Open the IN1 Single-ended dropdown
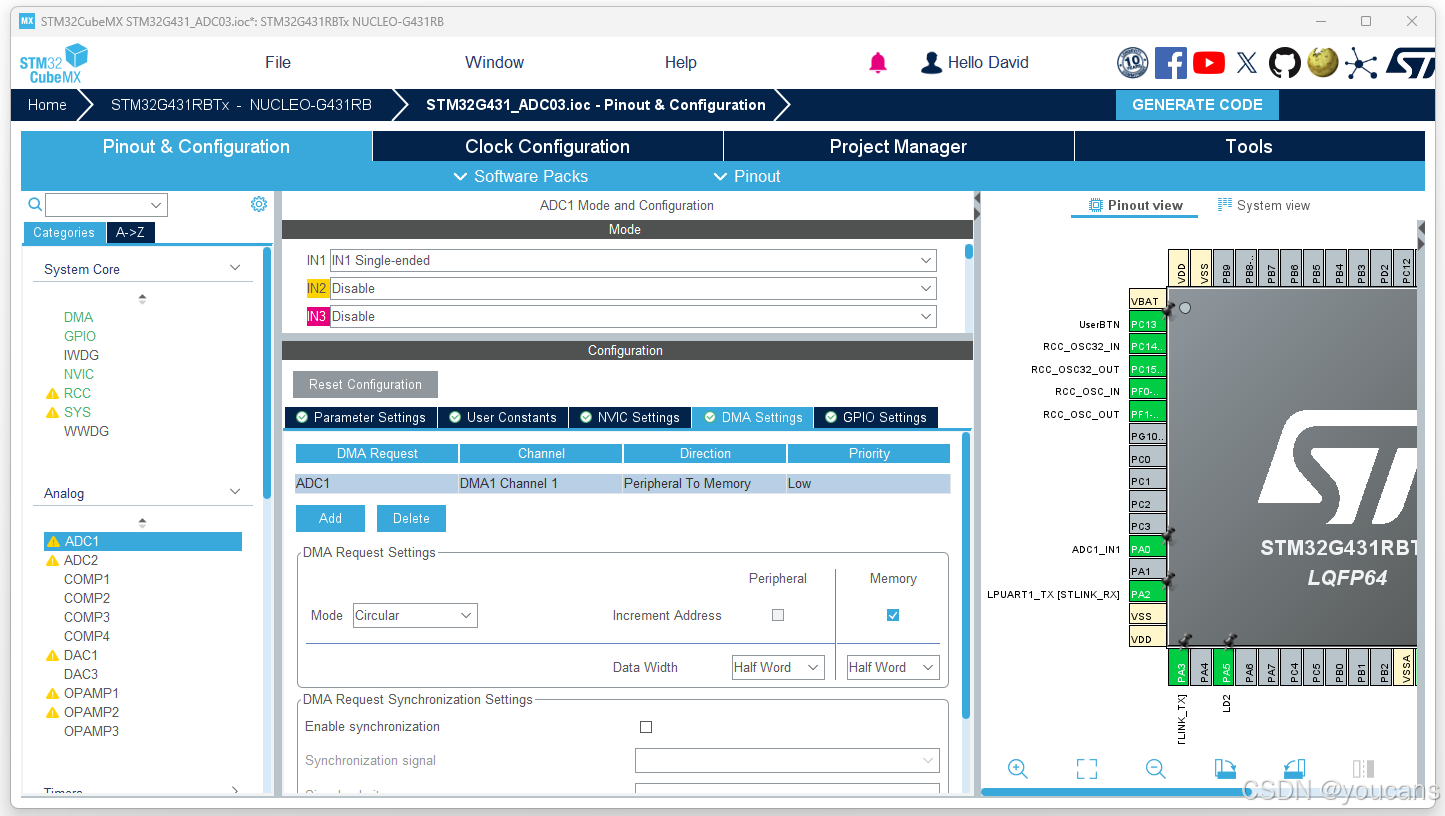This screenshot has height=816, width=1445. pyautogui.click(x=633, y=261)
